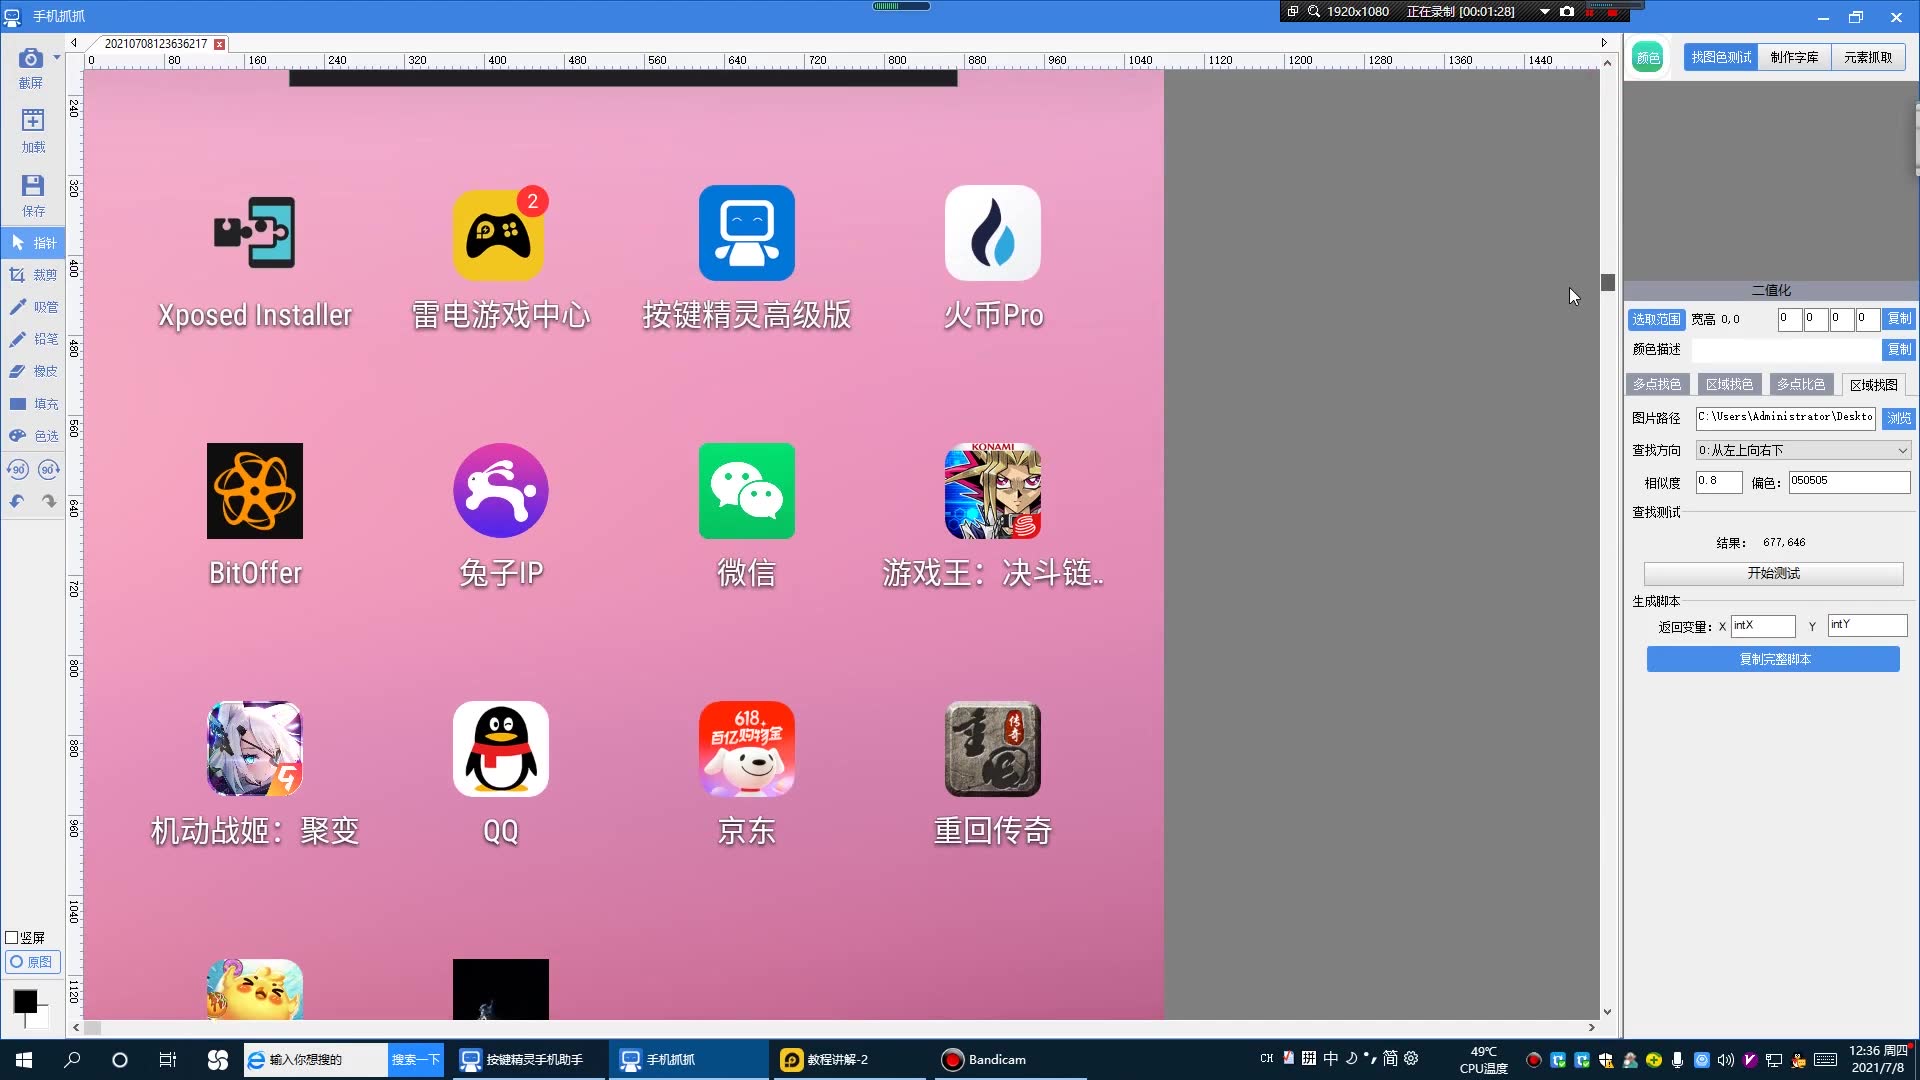
Task: Click 复制 next to the range coordinate fields
Action: click(x=1899, y=319)
